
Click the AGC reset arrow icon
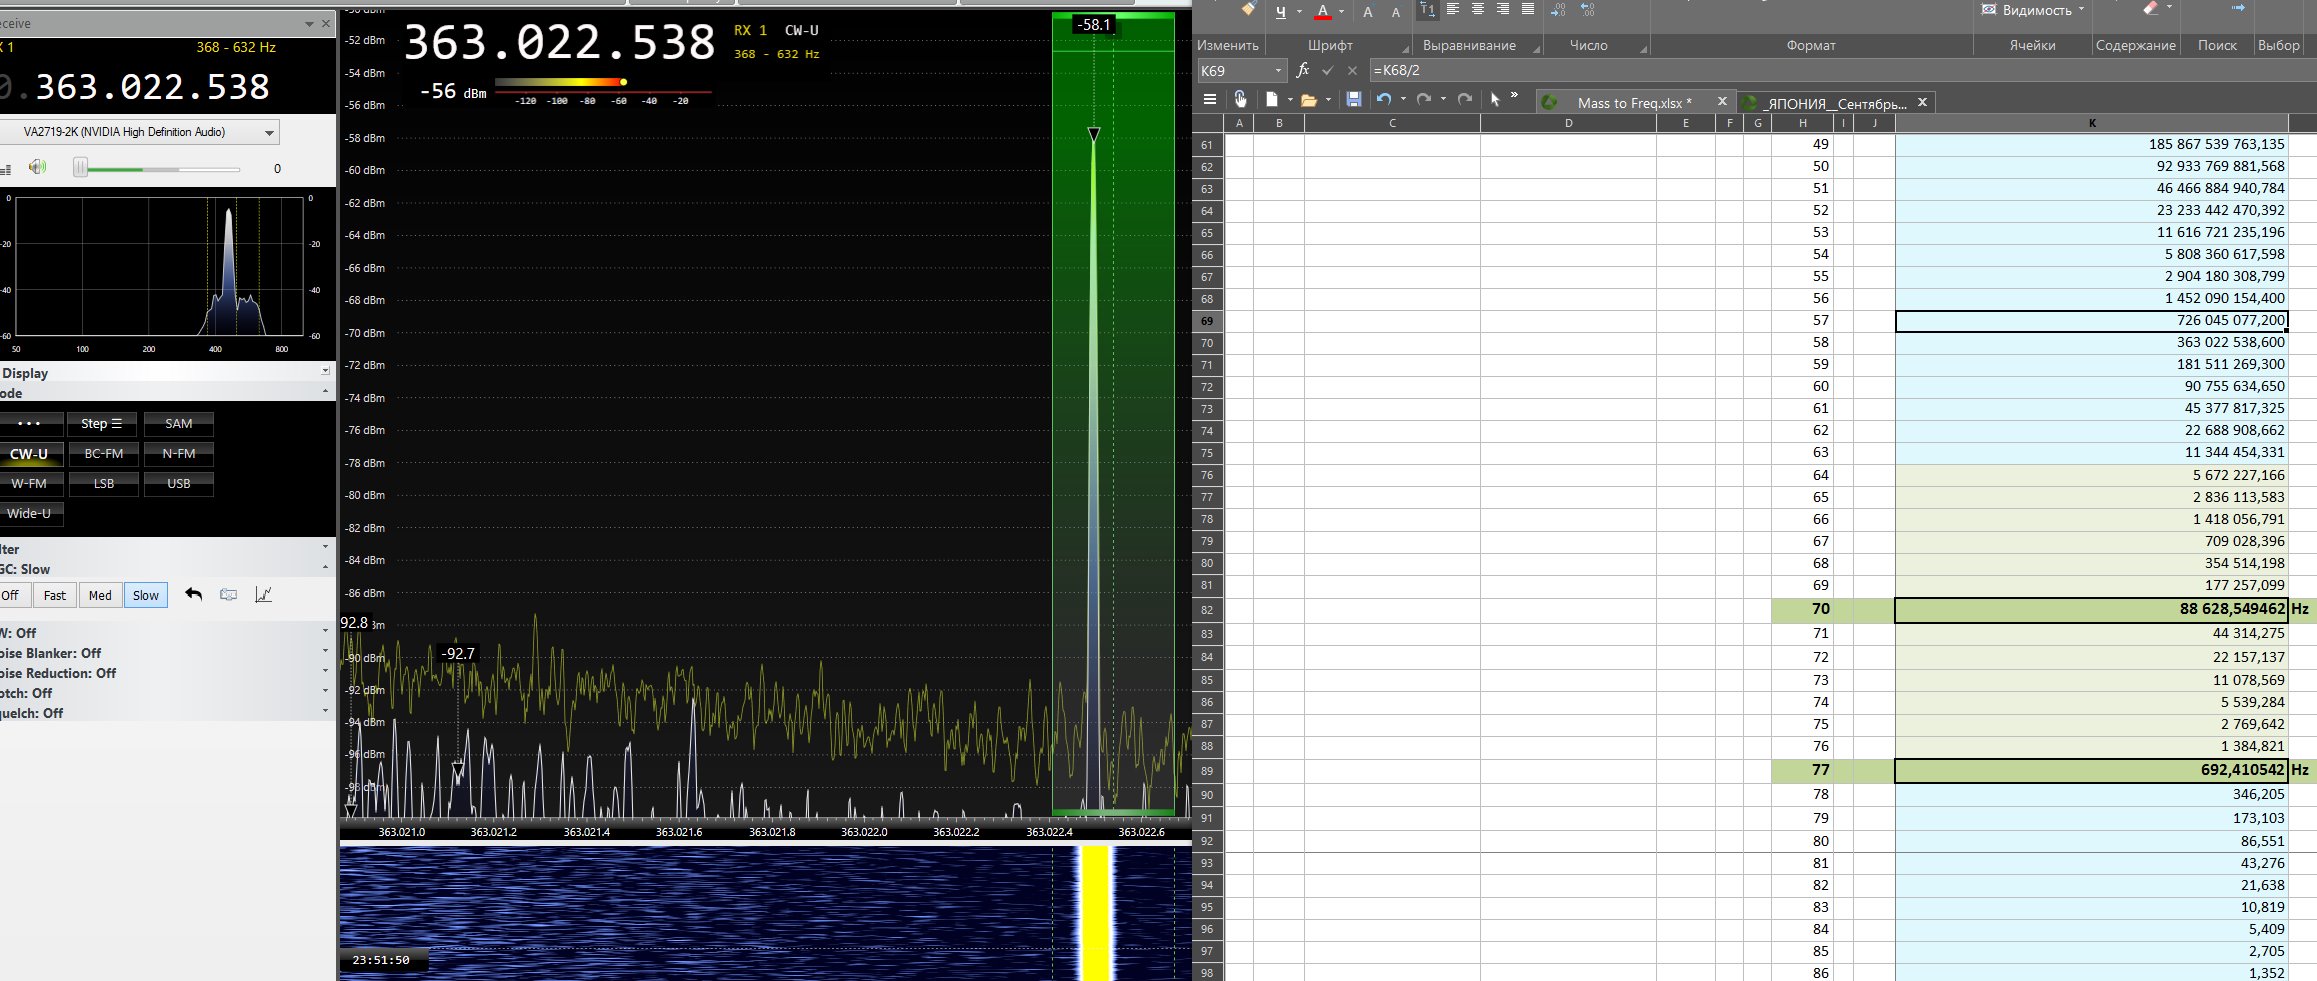(x=194, y=595)
